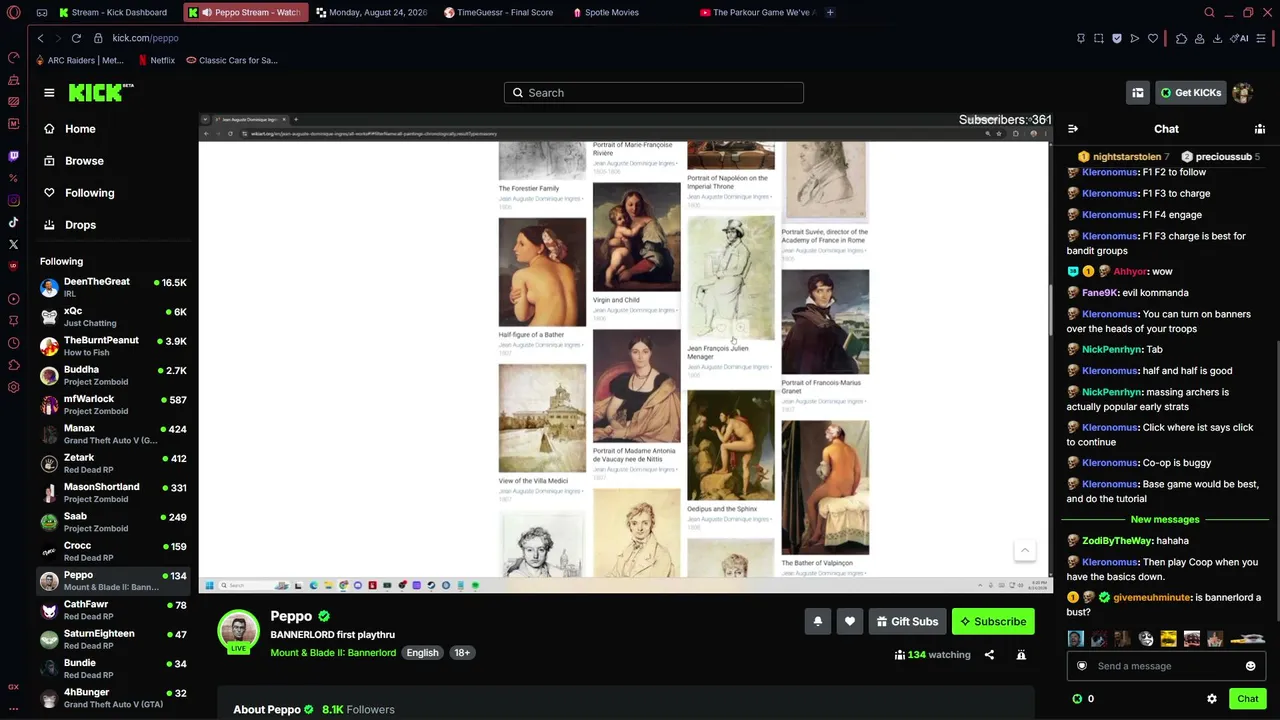Open Browse in Kick sidebar
Image resolution: width=1280 pixels, height=720 pixels.
click(73, 161)
